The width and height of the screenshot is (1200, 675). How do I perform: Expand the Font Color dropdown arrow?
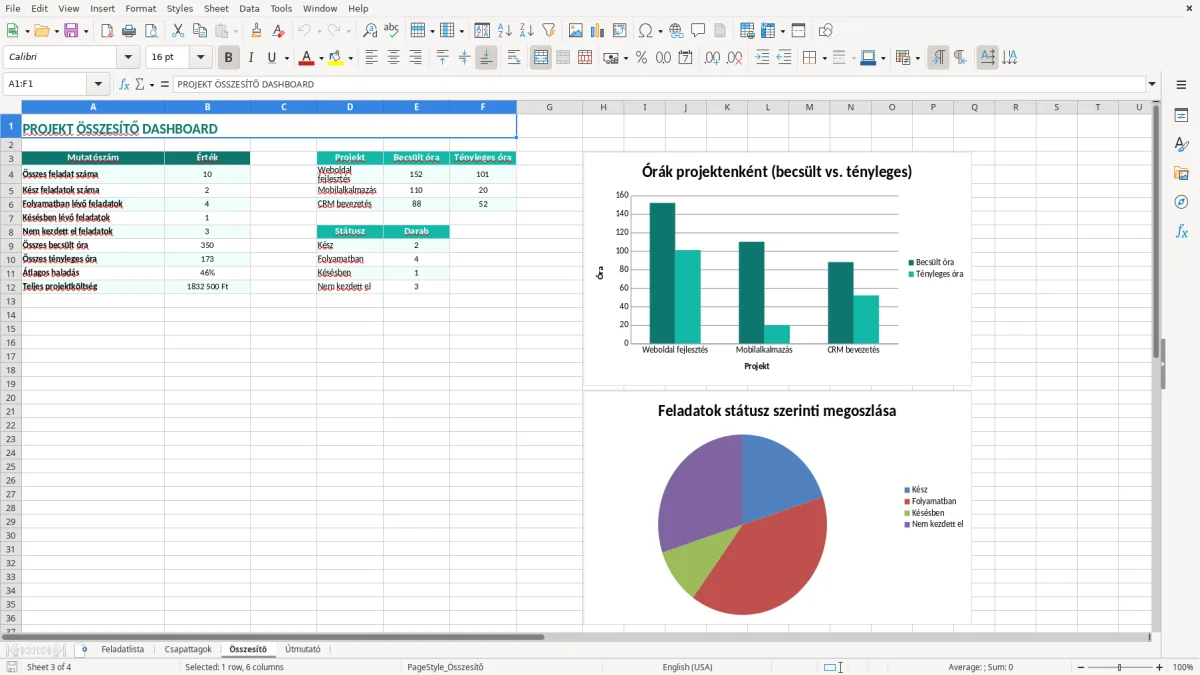(321, 58)
